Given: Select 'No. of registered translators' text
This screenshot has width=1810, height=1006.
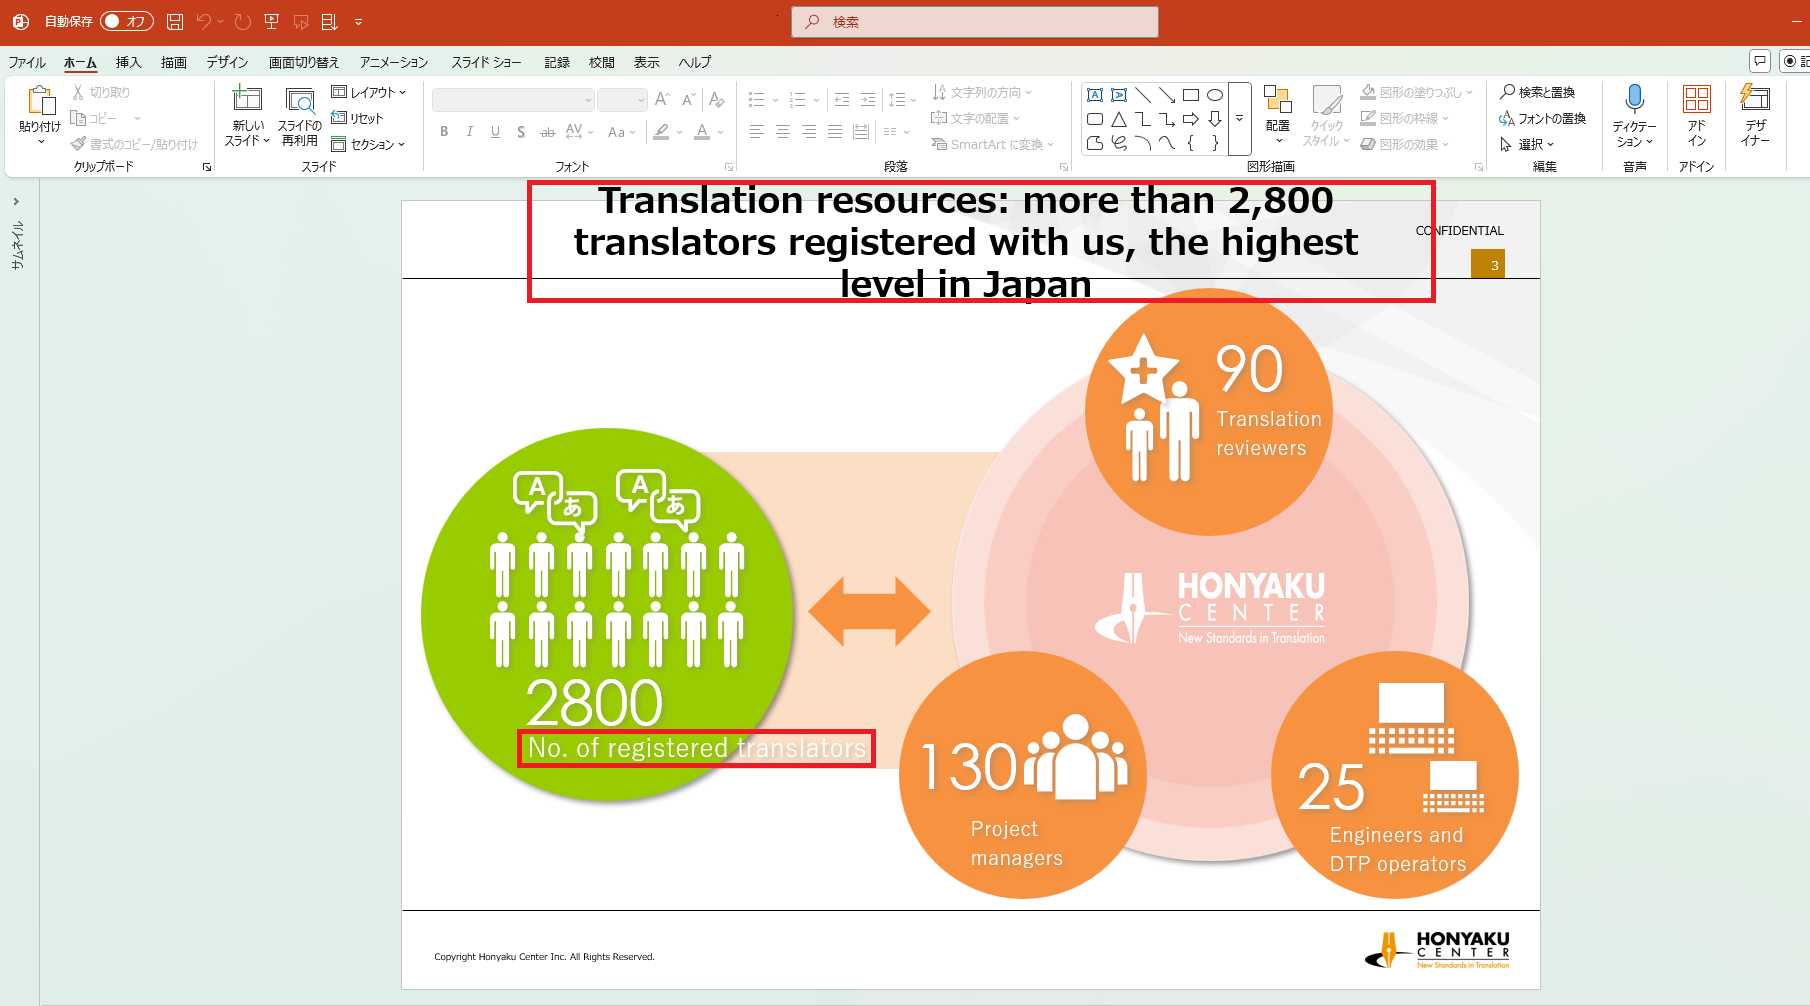Looking at the screenshot, I should [697, 748].
